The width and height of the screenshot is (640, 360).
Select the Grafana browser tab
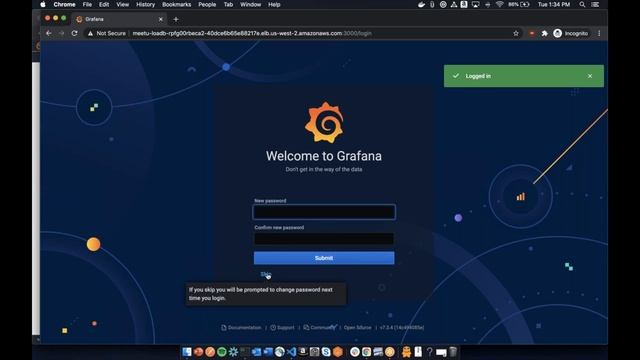pyautogui.click(x=118, y=19)
